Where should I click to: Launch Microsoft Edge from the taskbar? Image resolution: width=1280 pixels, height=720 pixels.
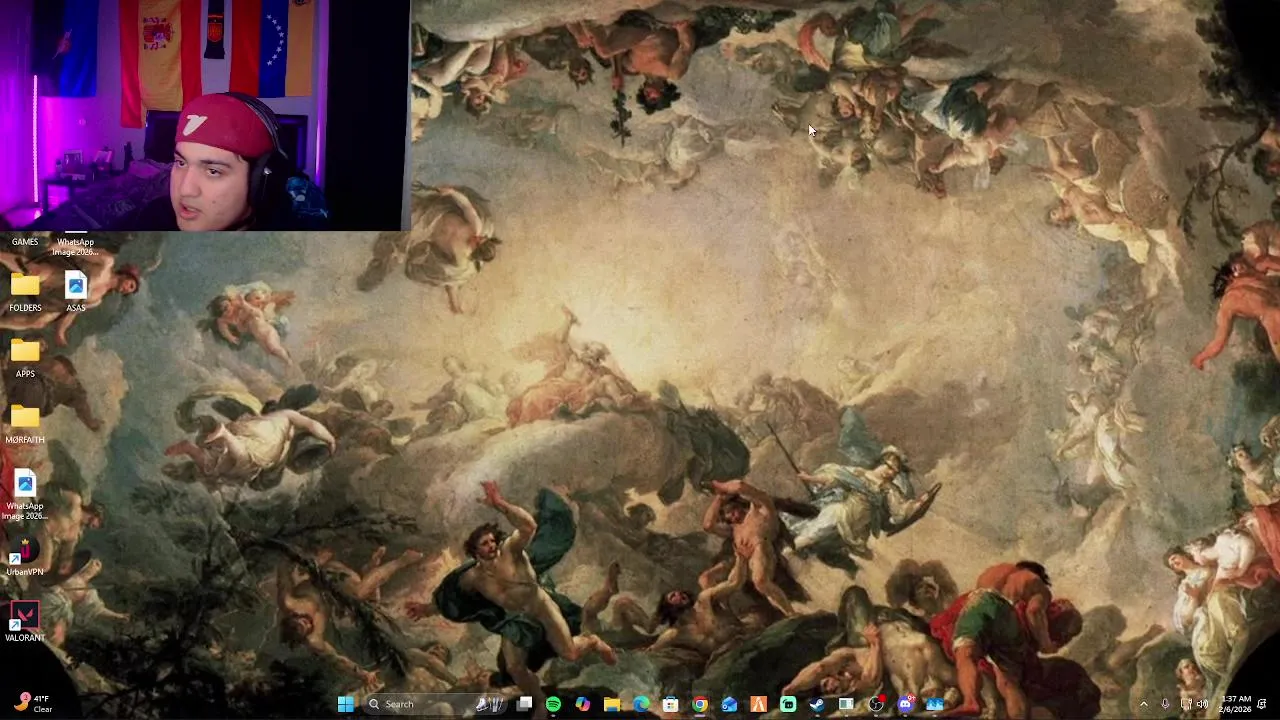click(641, 704)
